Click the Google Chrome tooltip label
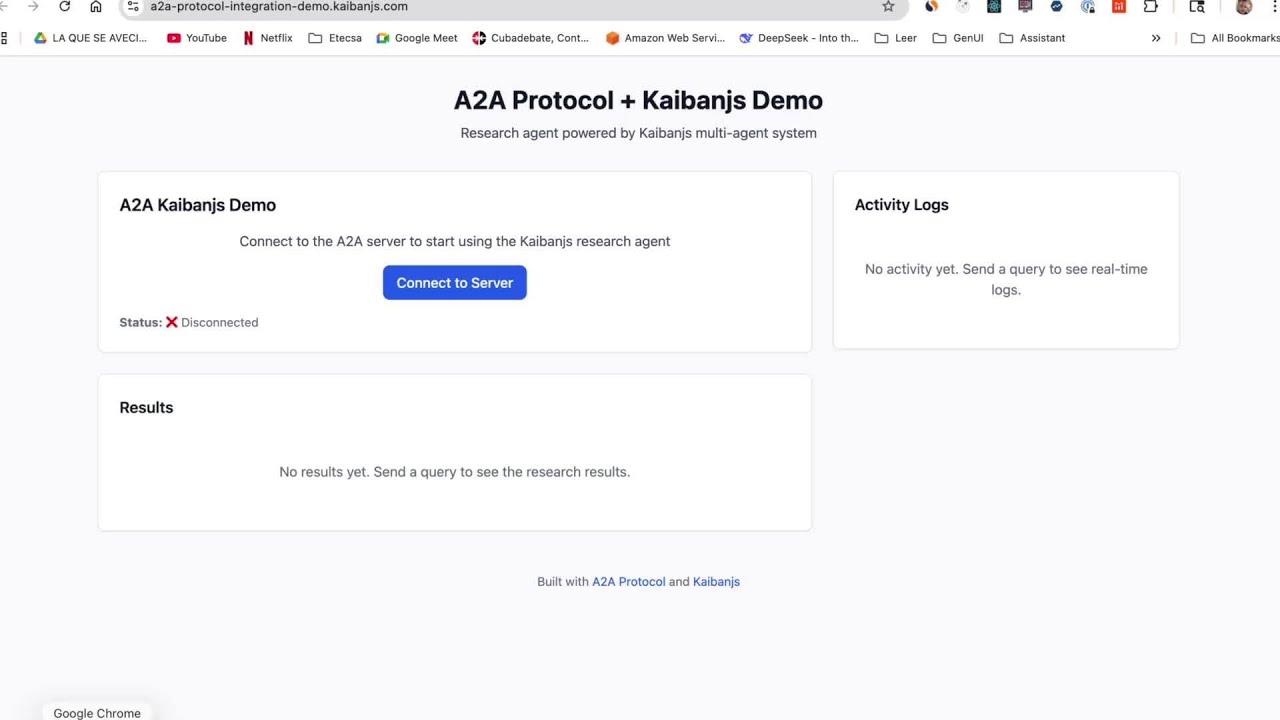 97,712
